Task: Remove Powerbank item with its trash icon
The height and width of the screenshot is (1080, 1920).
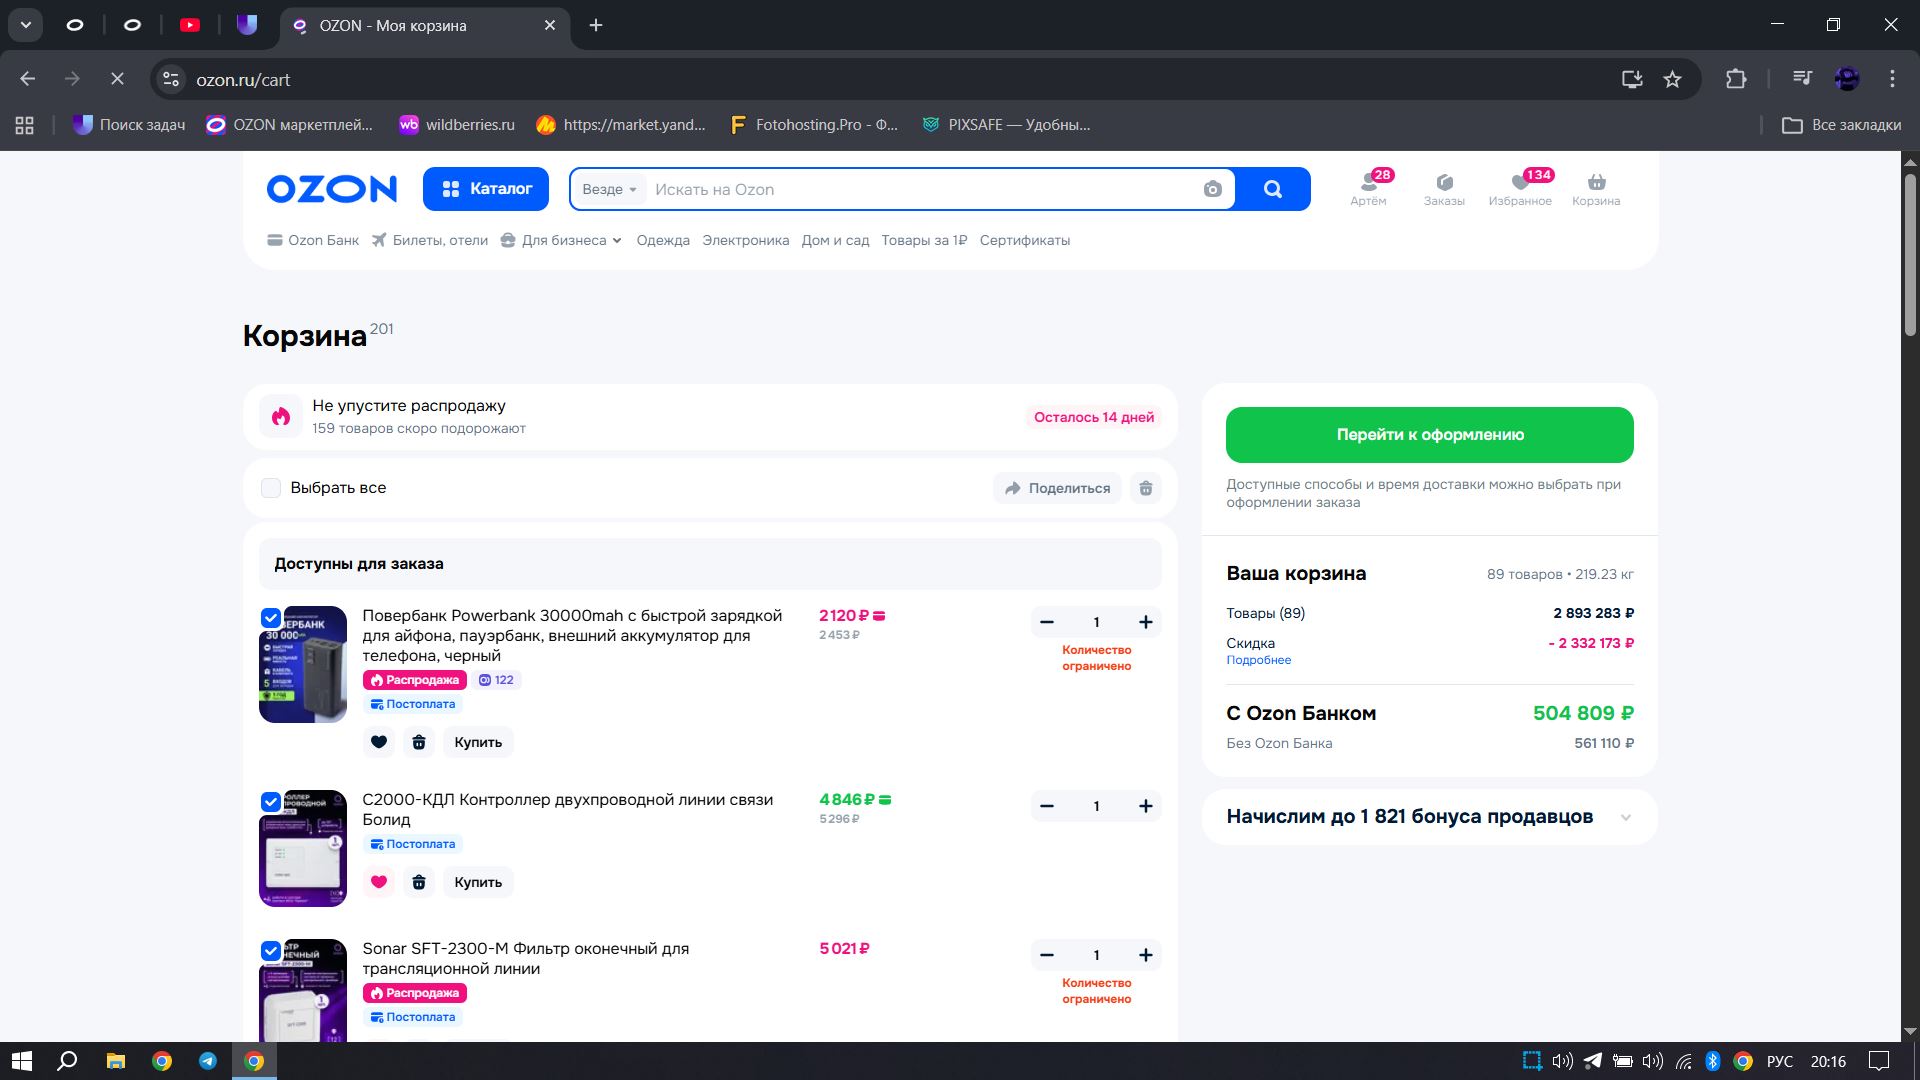Action: click(x=419, y=742)
